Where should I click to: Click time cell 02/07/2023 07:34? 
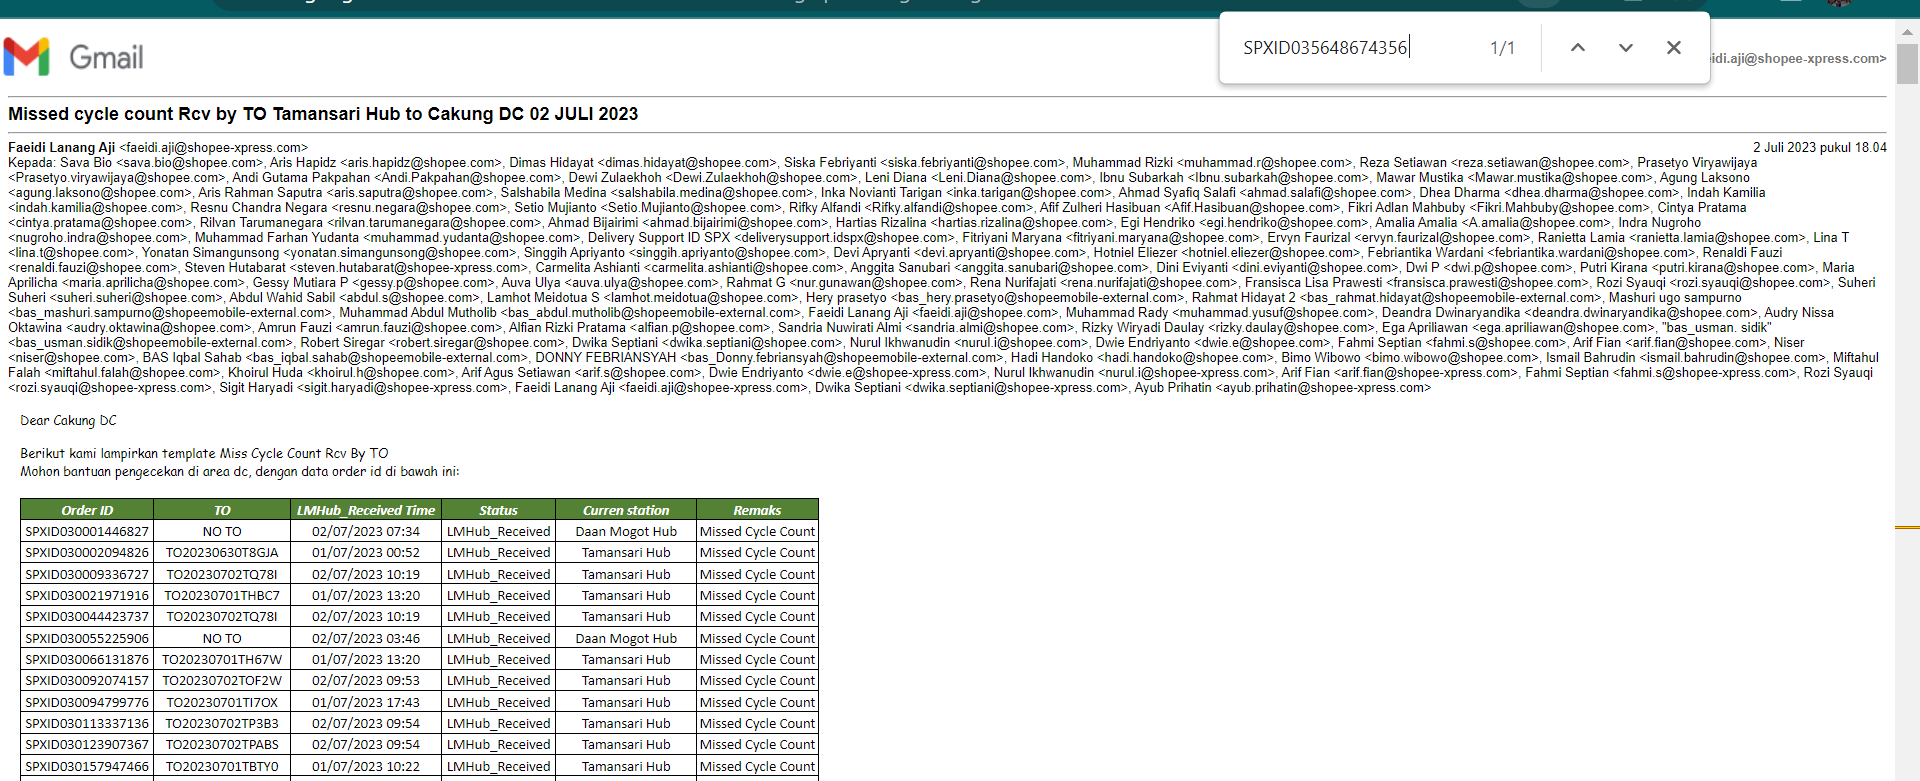(x=366, y=532)
